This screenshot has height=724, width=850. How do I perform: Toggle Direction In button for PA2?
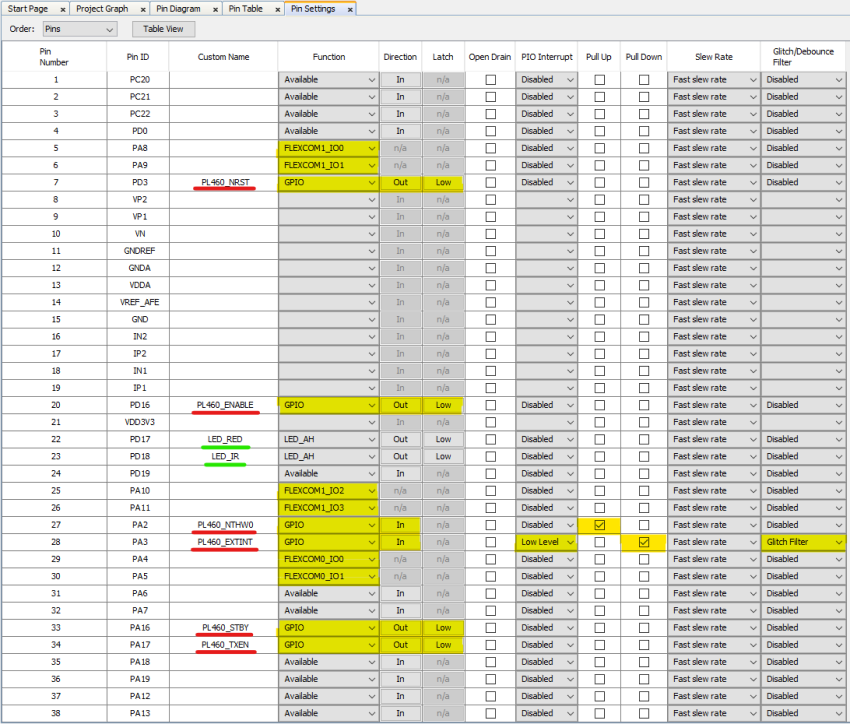(401, 525)
